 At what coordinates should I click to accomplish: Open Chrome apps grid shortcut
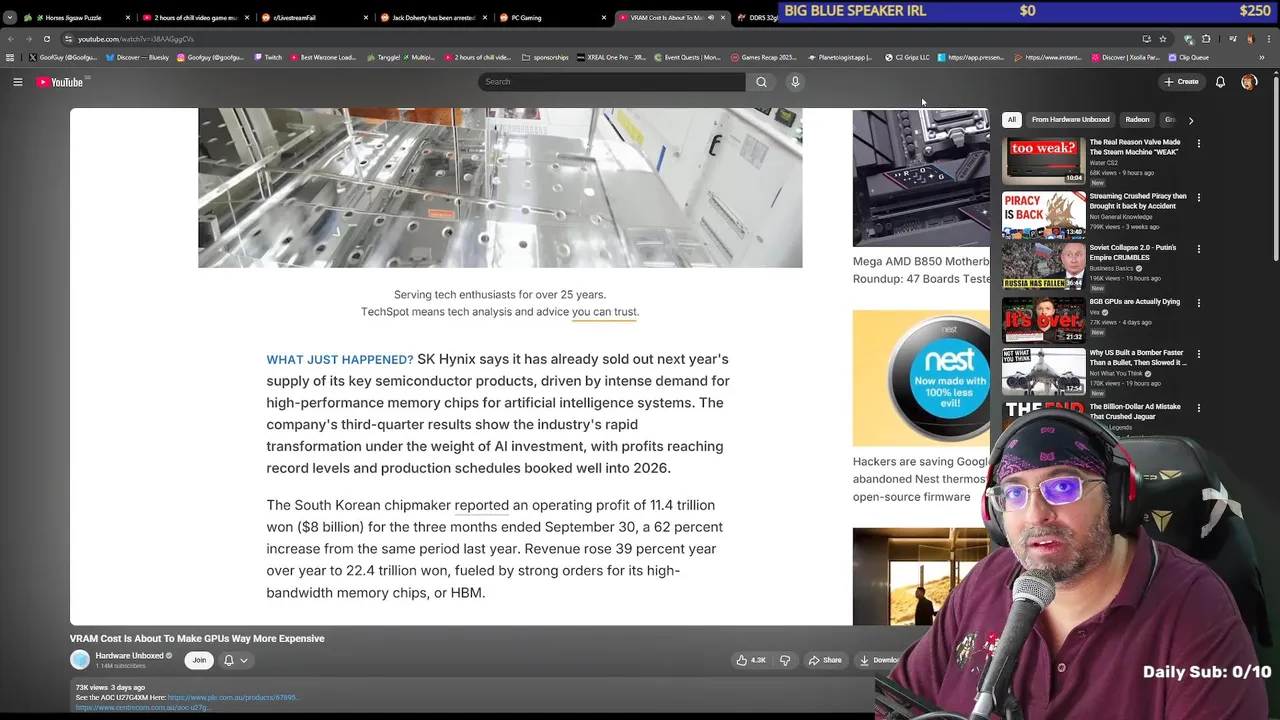(10, 58)
